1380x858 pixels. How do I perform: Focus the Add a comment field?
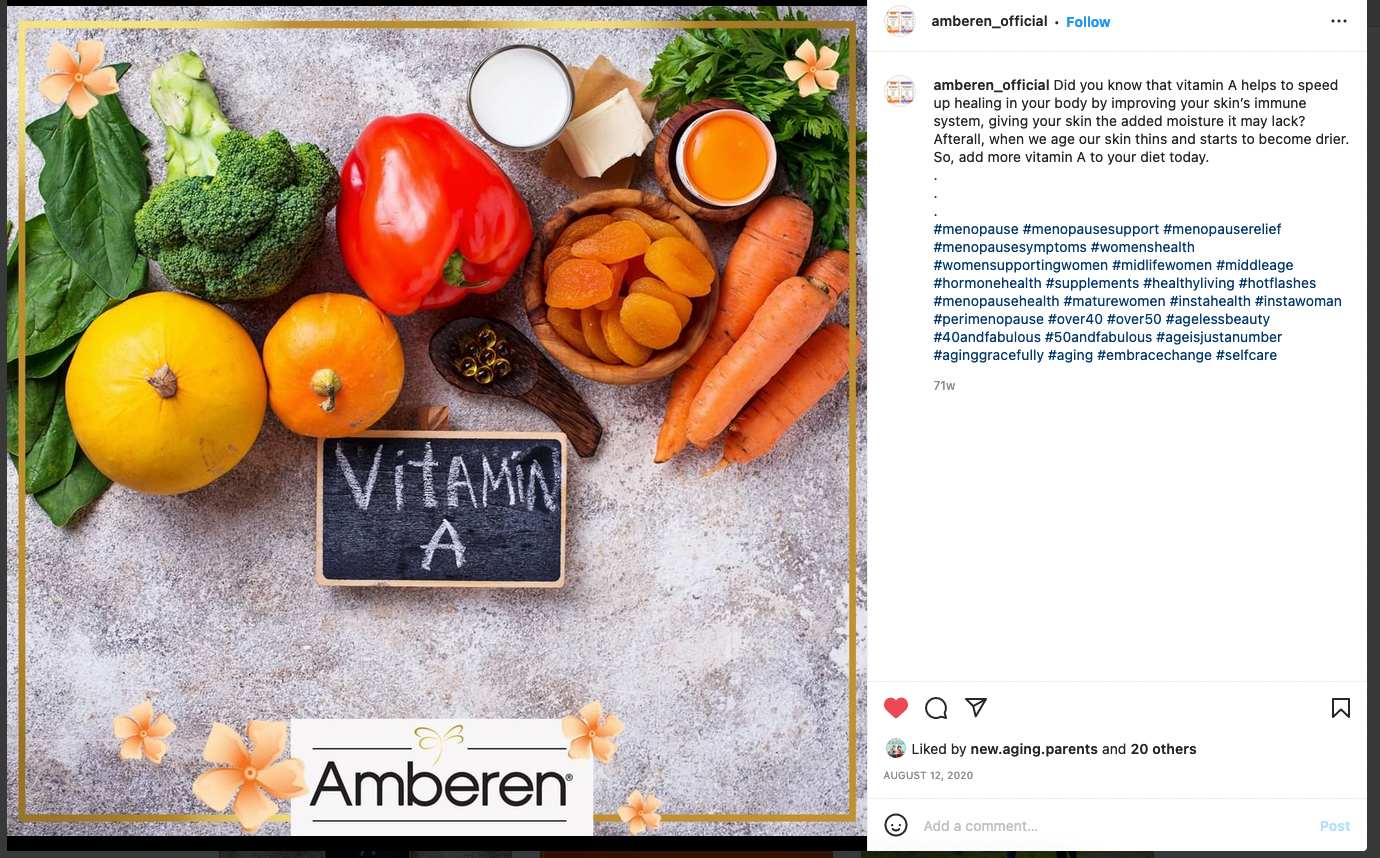click(x=1115, y=826)
